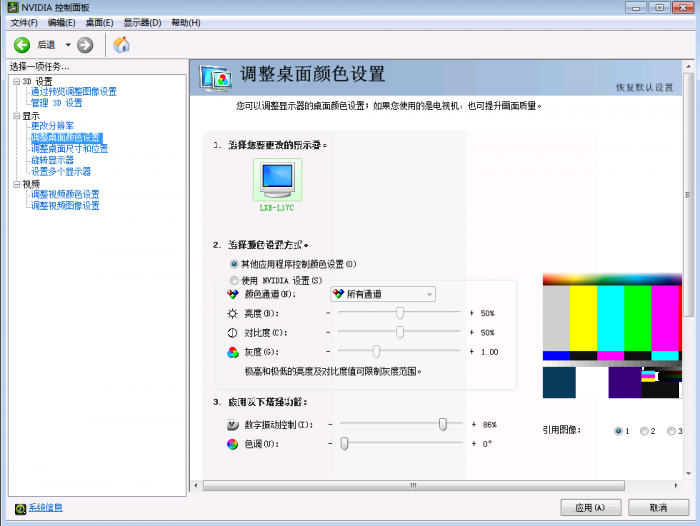Image resolution: width=700 pixels, height=526 pixels.
Task: Click the gamma color balls icon
Action: click(233, 352)
